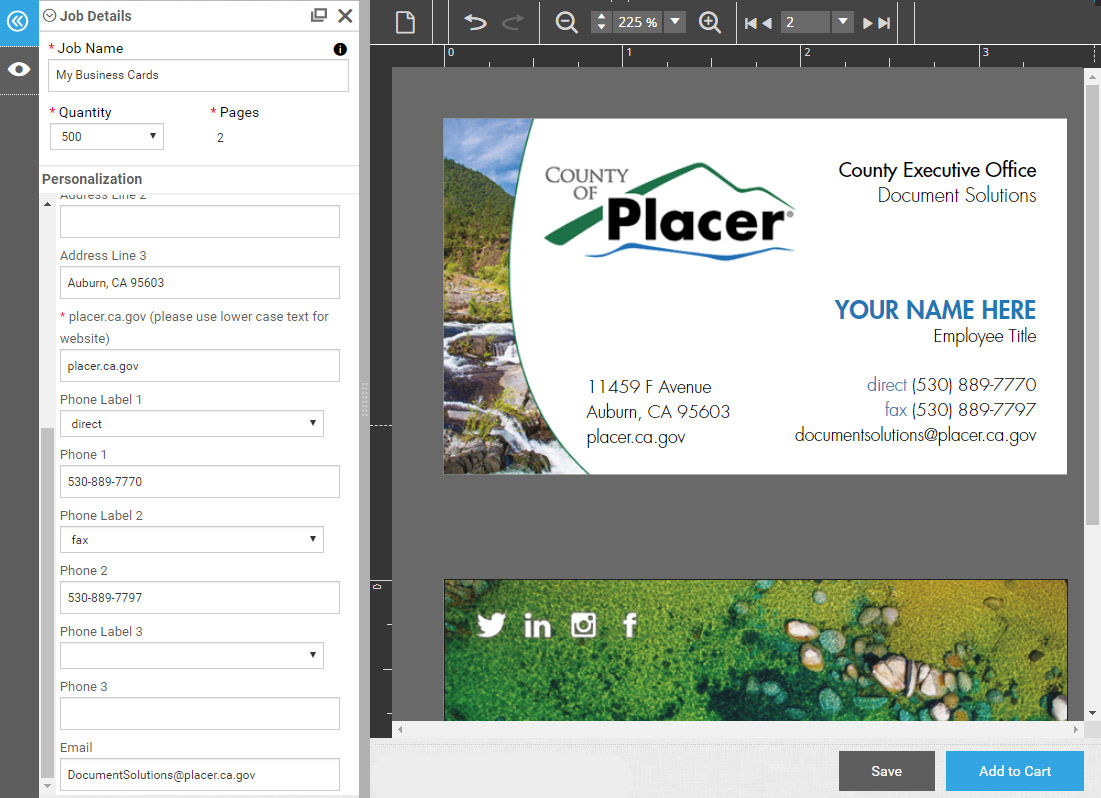Open the Phone Label 1 dropdown
The width and height of the screenshot is (1101, 798).
(192, 424)
